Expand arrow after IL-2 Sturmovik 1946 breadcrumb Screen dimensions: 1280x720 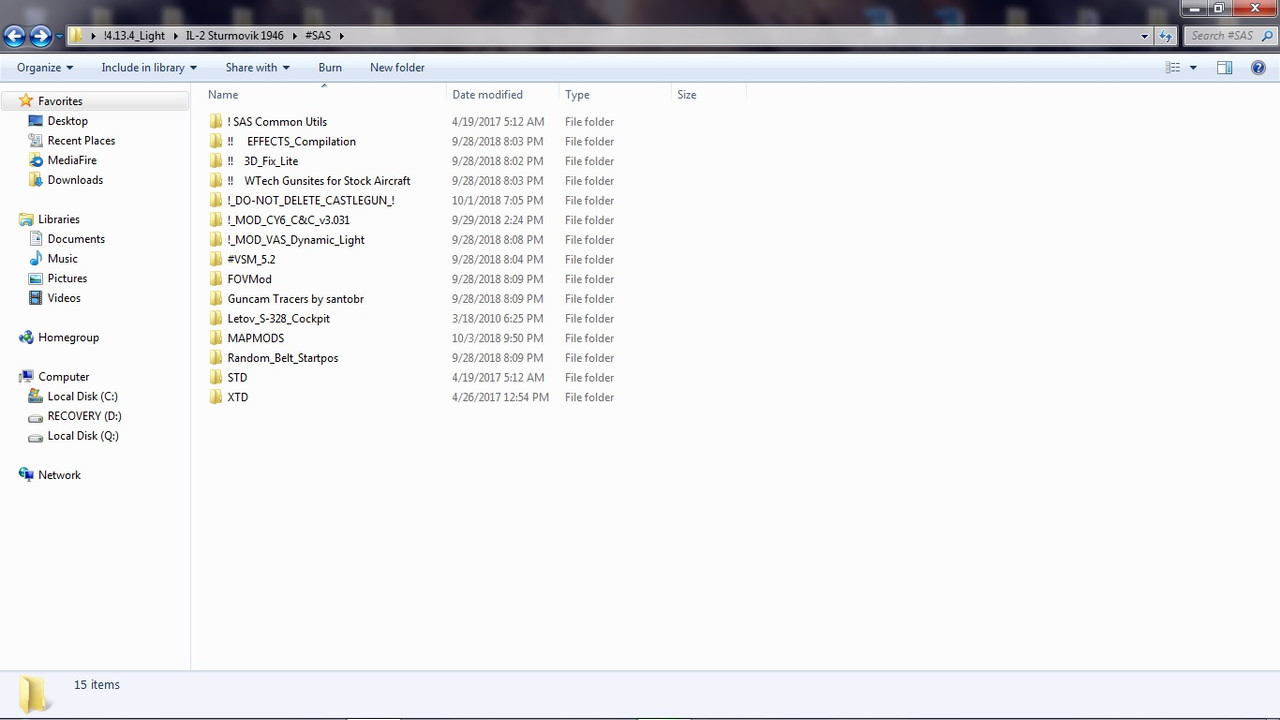tap(294, 36)
